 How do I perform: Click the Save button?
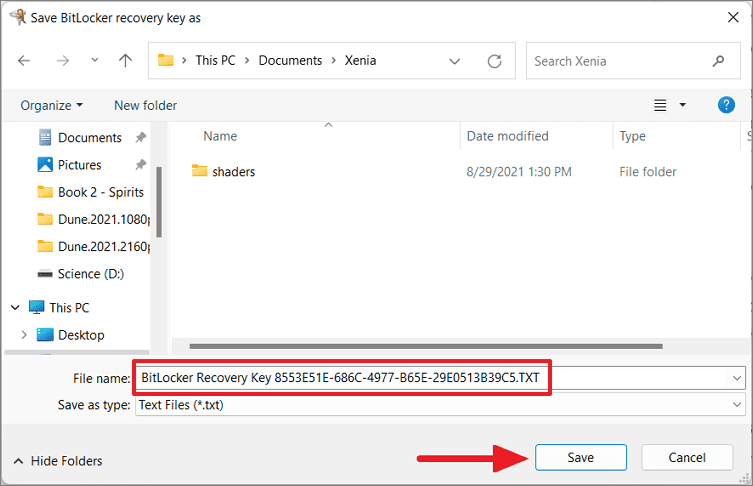[x=581, y=457]
